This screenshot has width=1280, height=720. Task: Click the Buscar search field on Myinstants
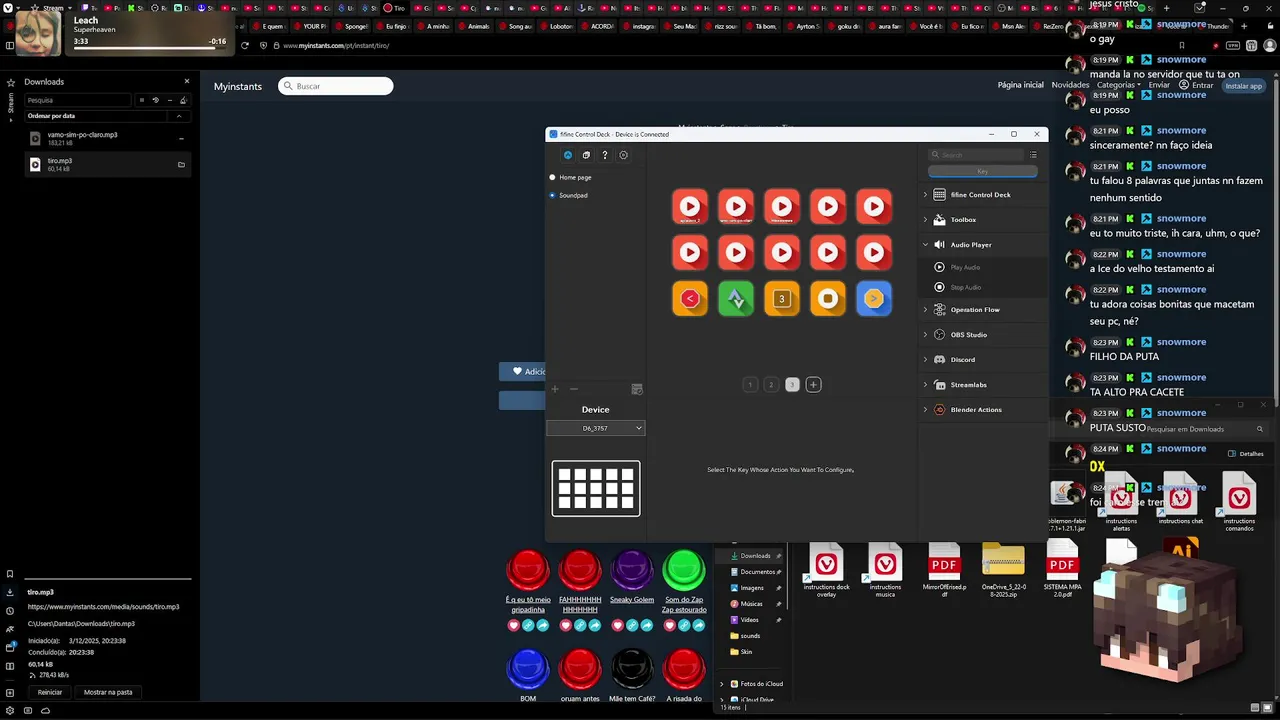pyautogui.click(x=336, y=86)
